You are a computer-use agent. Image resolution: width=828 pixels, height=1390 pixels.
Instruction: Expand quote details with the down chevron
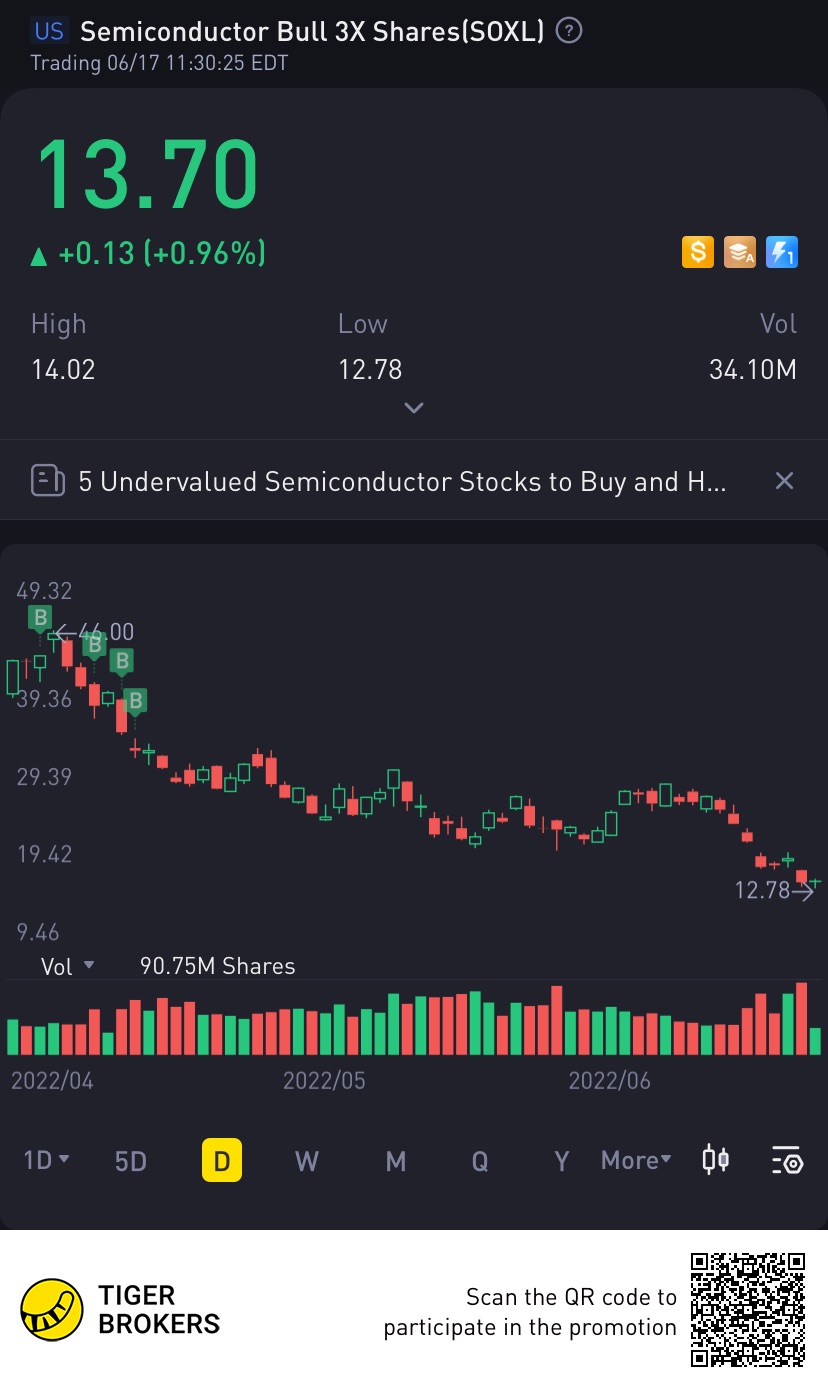click(414, 407)
